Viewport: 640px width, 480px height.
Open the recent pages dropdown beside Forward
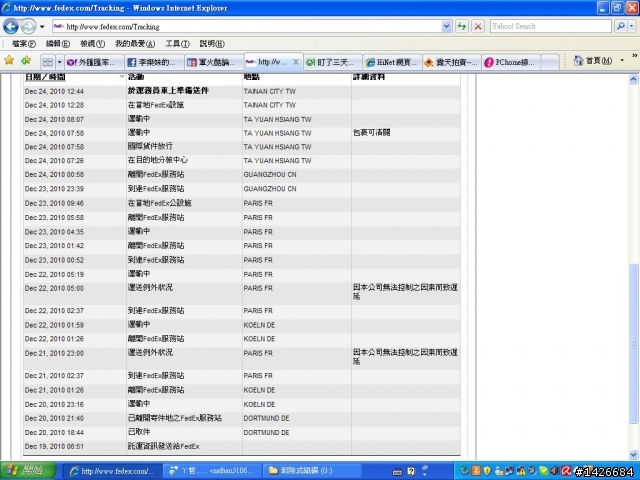pyautogui.click(x=42, y=27)
